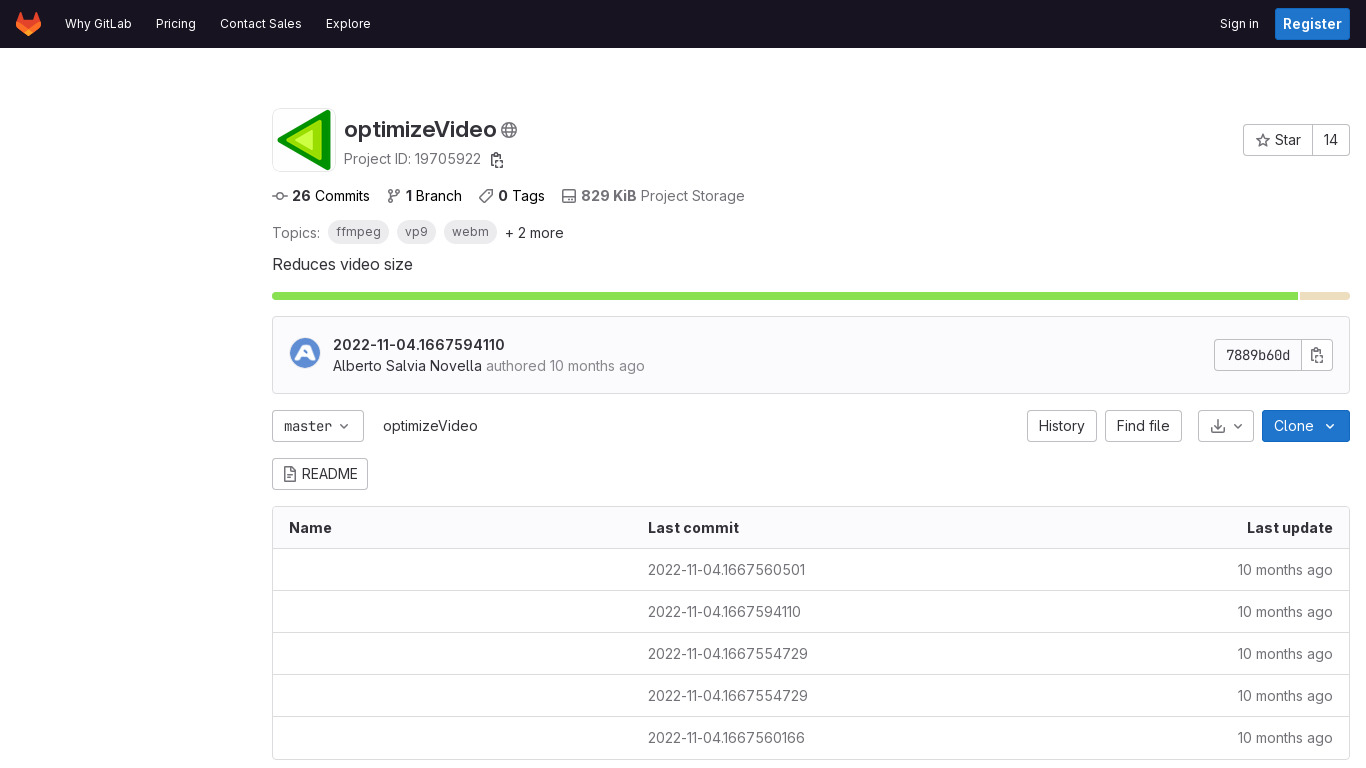Click the optimizeVideo breadcrumb path
This screenshot has width=1366, height=768.
[x=430, y=426]
